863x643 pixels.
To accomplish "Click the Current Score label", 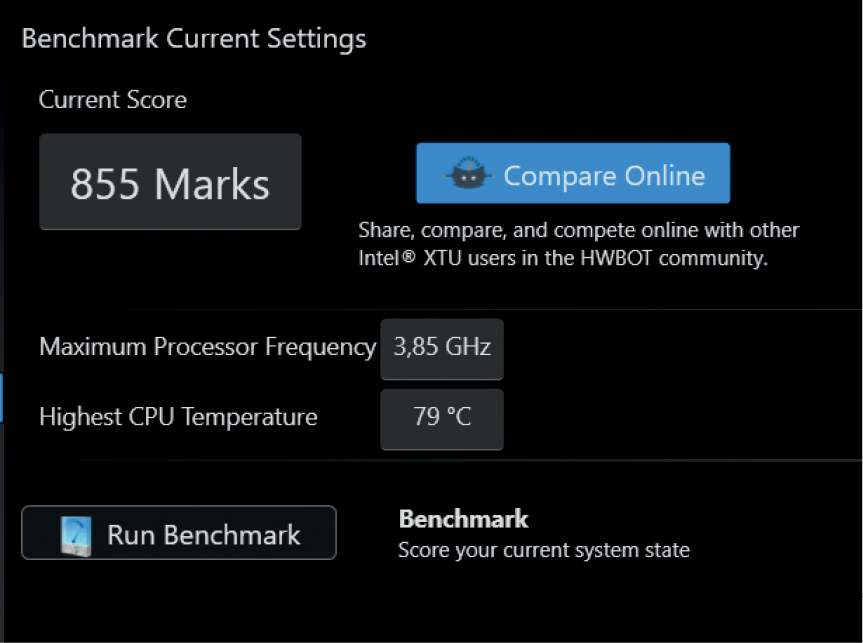I will click(112, 100).
